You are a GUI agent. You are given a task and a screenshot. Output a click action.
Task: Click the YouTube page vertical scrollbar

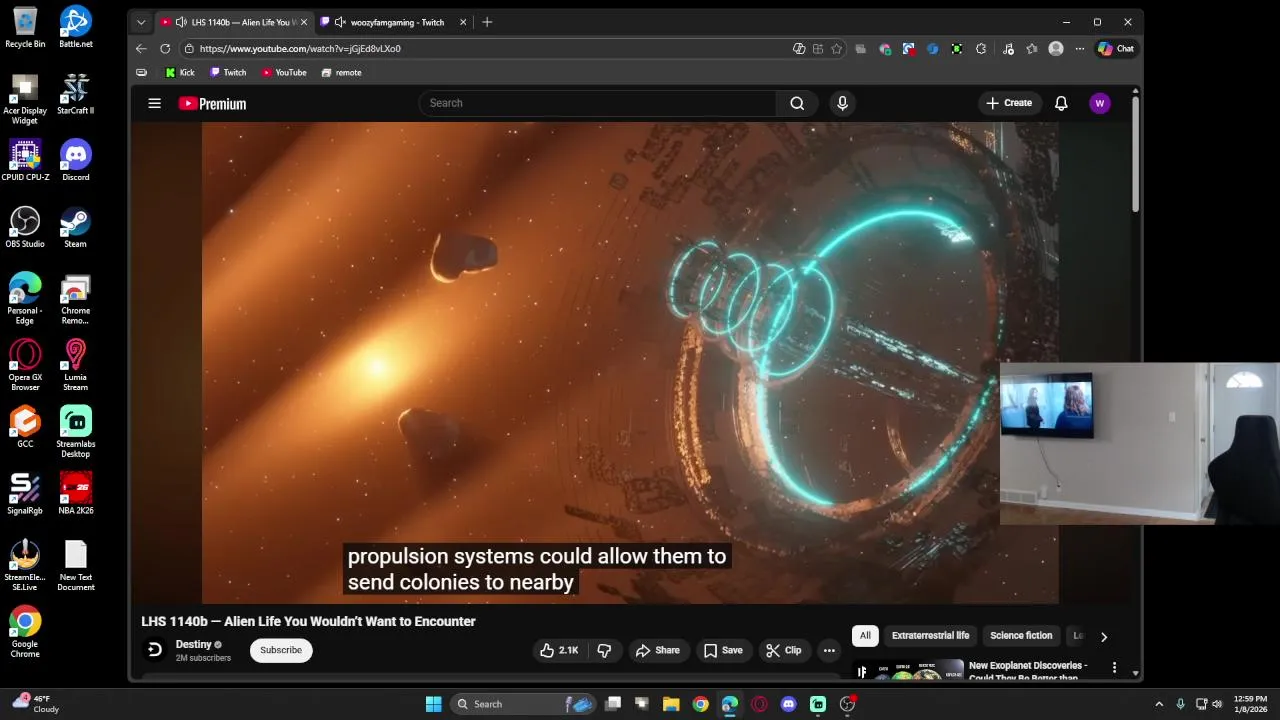(1135, 155)
